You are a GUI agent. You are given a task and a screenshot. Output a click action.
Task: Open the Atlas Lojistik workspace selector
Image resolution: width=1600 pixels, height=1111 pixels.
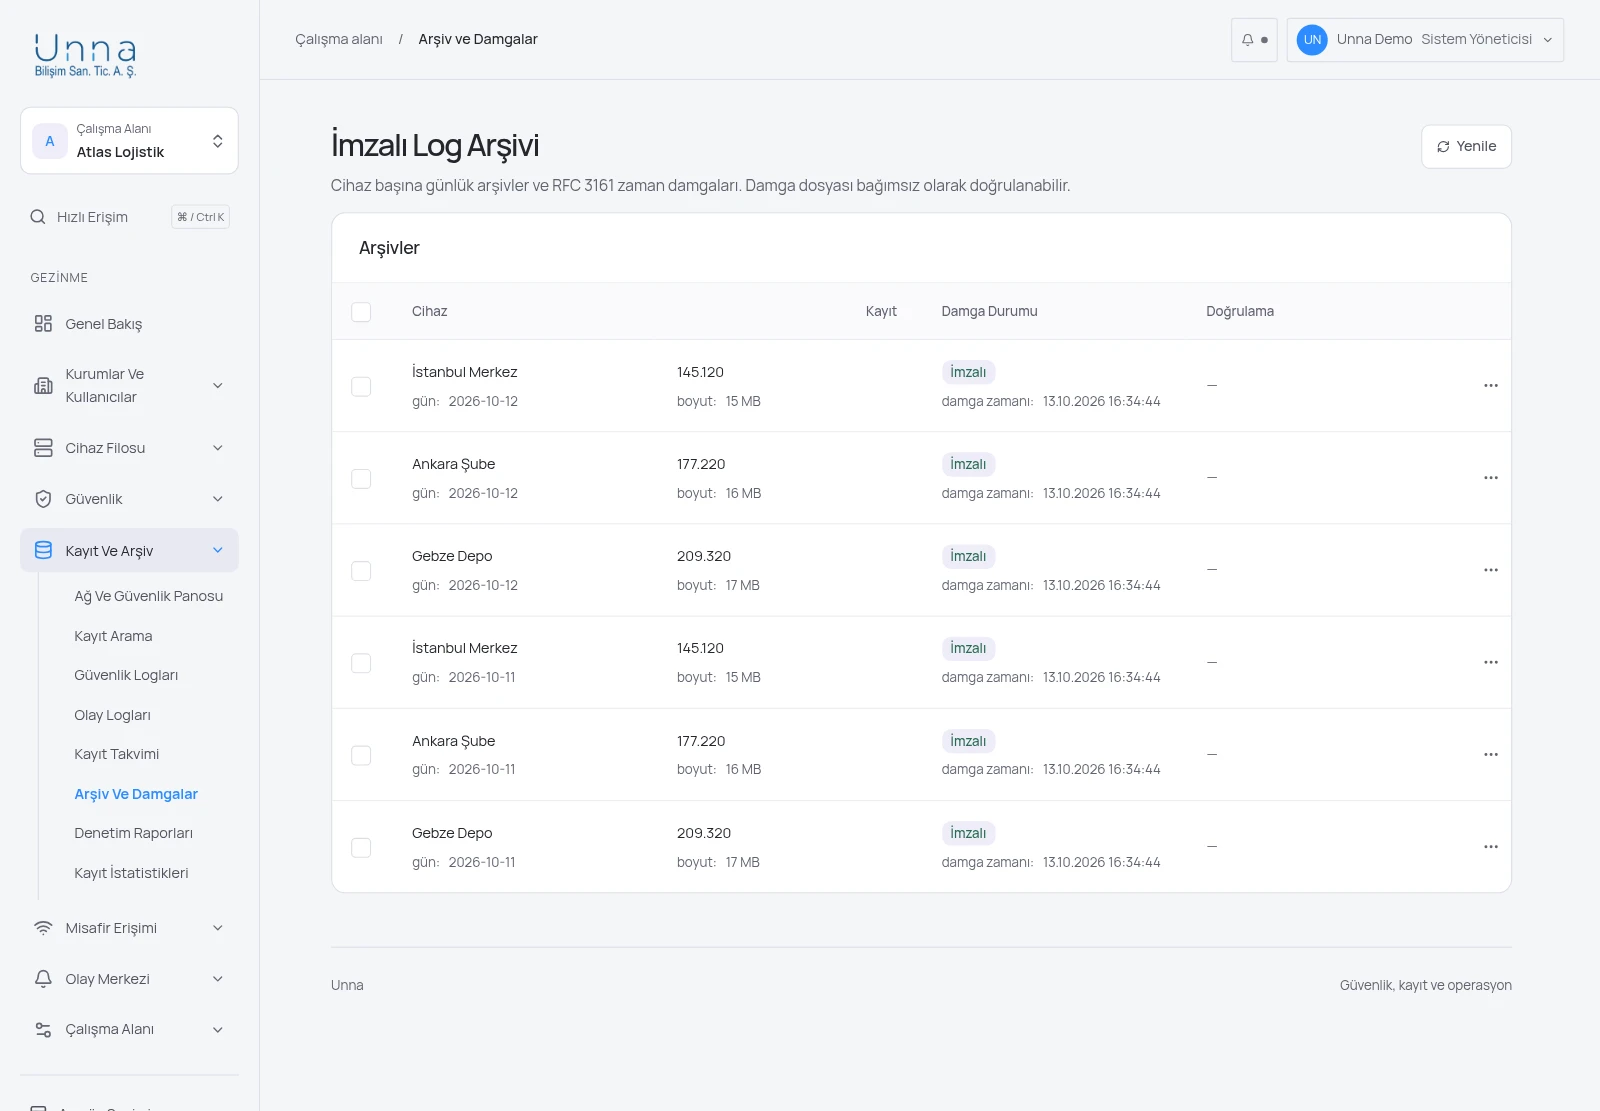pyautogui.click(x=129, y=141)
